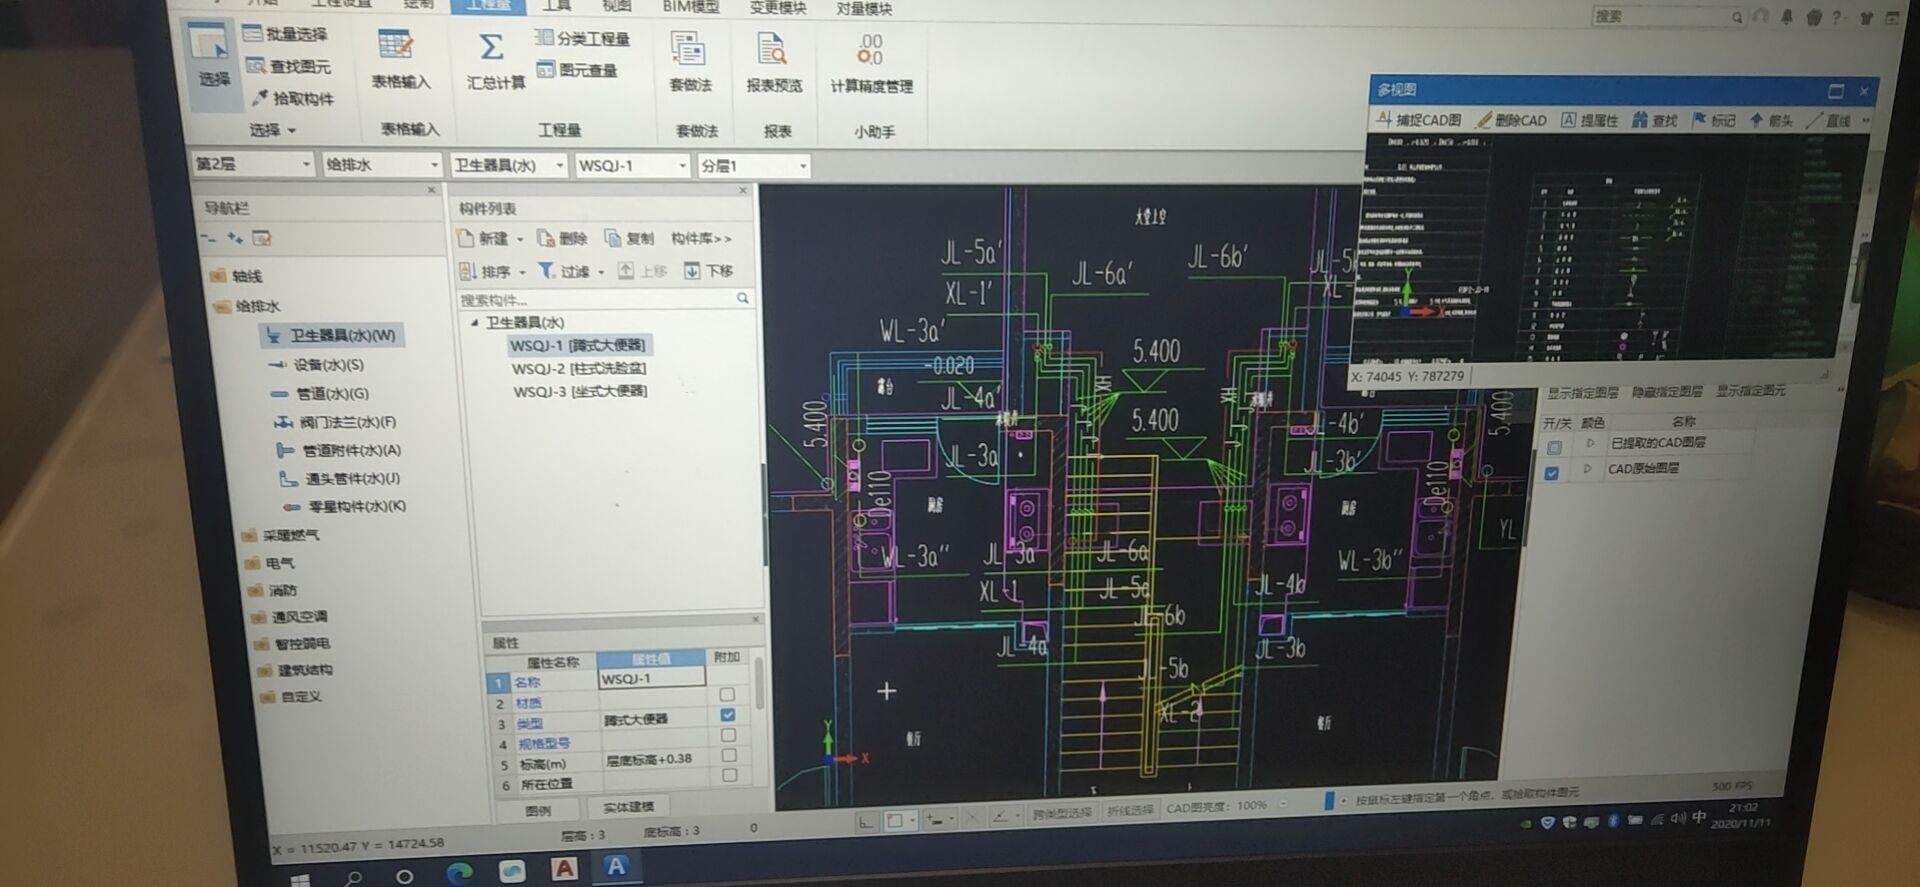Image resolution: width=1920 pixels, height=887 pixels.
Task: Toggle 附加 checkbox for 规格型号 row
Action: point(729,735)
